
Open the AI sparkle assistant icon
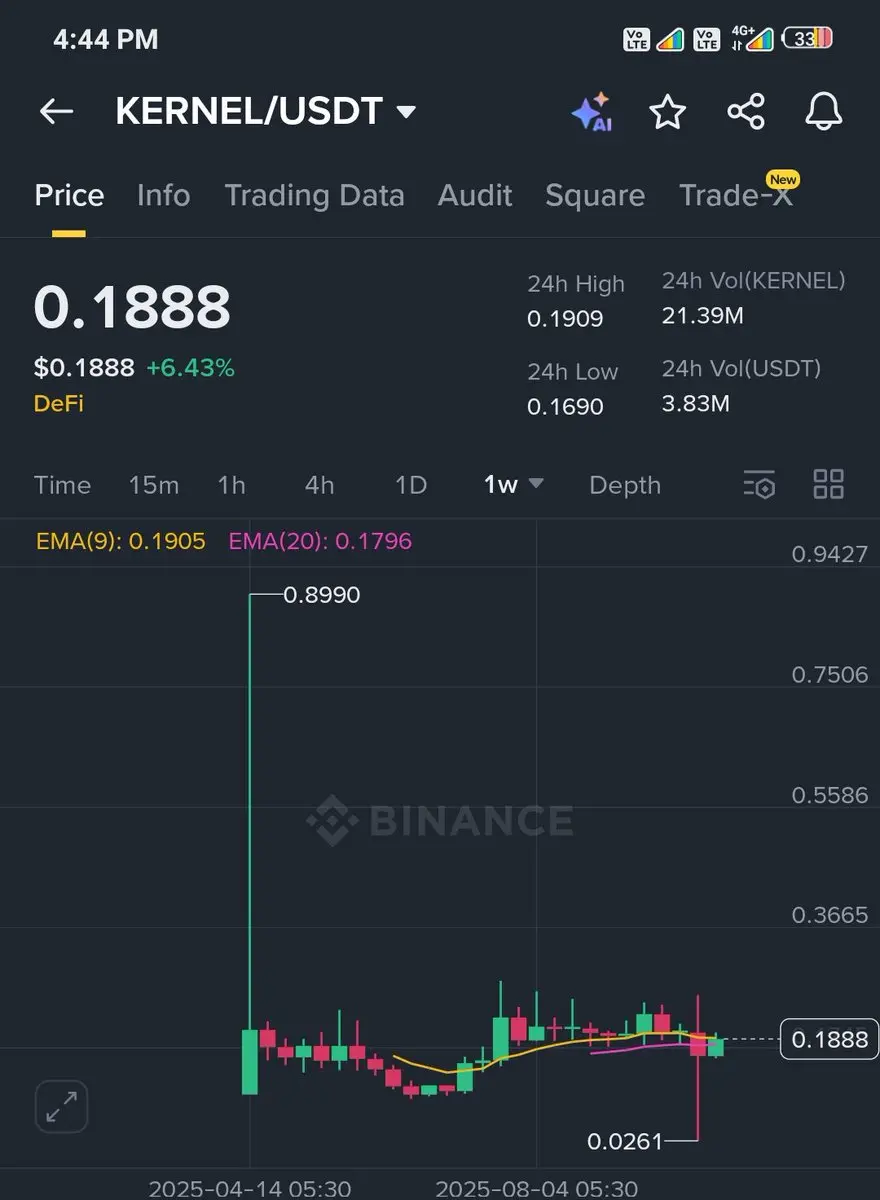pyautogui.click(x=591, y=111)
